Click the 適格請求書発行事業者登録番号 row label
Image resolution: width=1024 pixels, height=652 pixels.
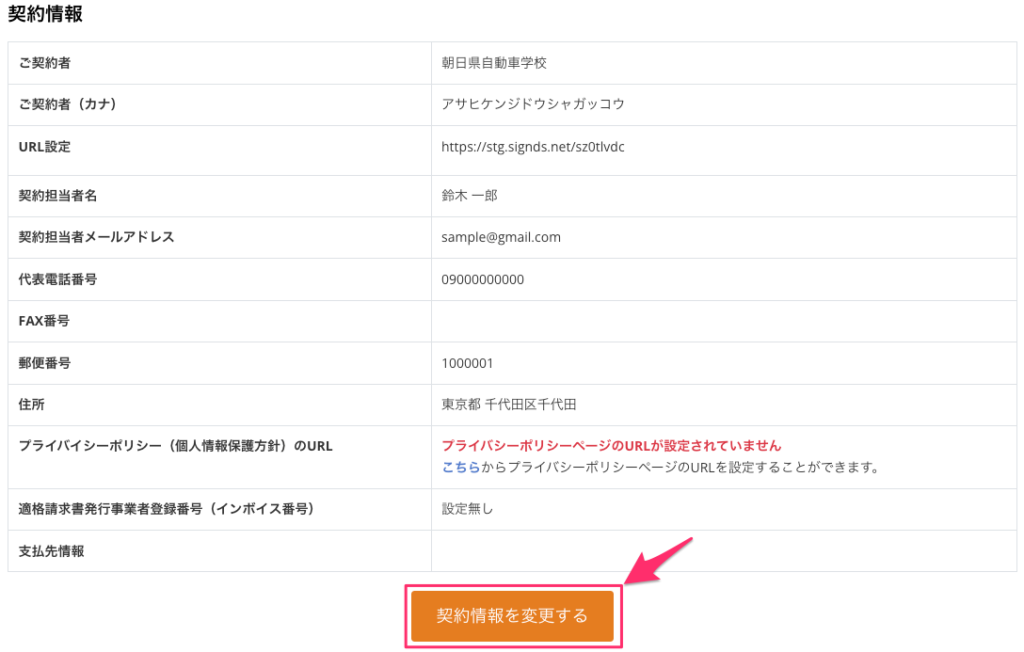tap(166, 509)
